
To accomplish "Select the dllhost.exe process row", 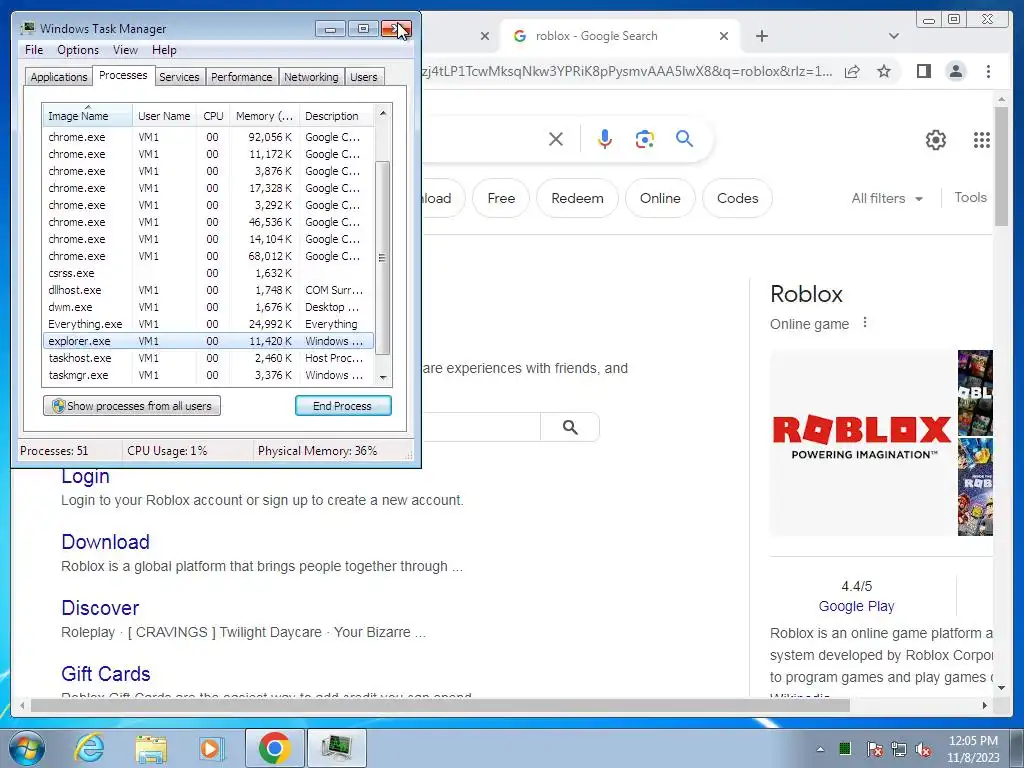I will pyautogui.click(x=208, y=290).
